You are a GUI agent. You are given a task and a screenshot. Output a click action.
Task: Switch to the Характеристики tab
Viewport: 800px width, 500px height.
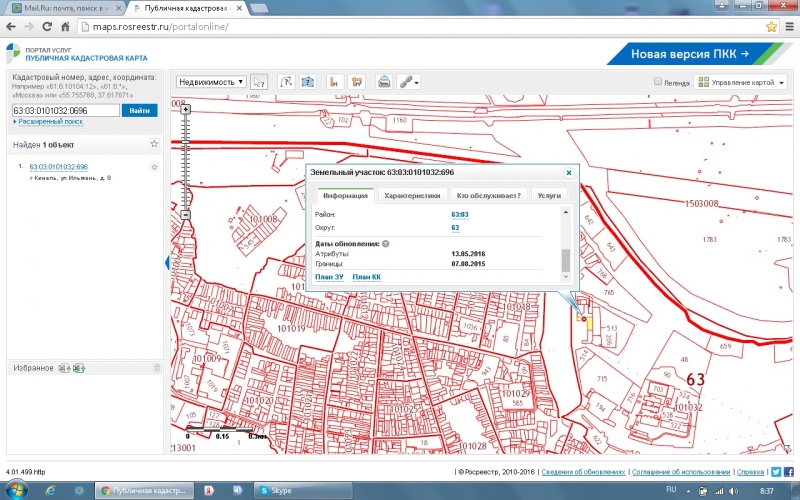[x=412, y=195]
